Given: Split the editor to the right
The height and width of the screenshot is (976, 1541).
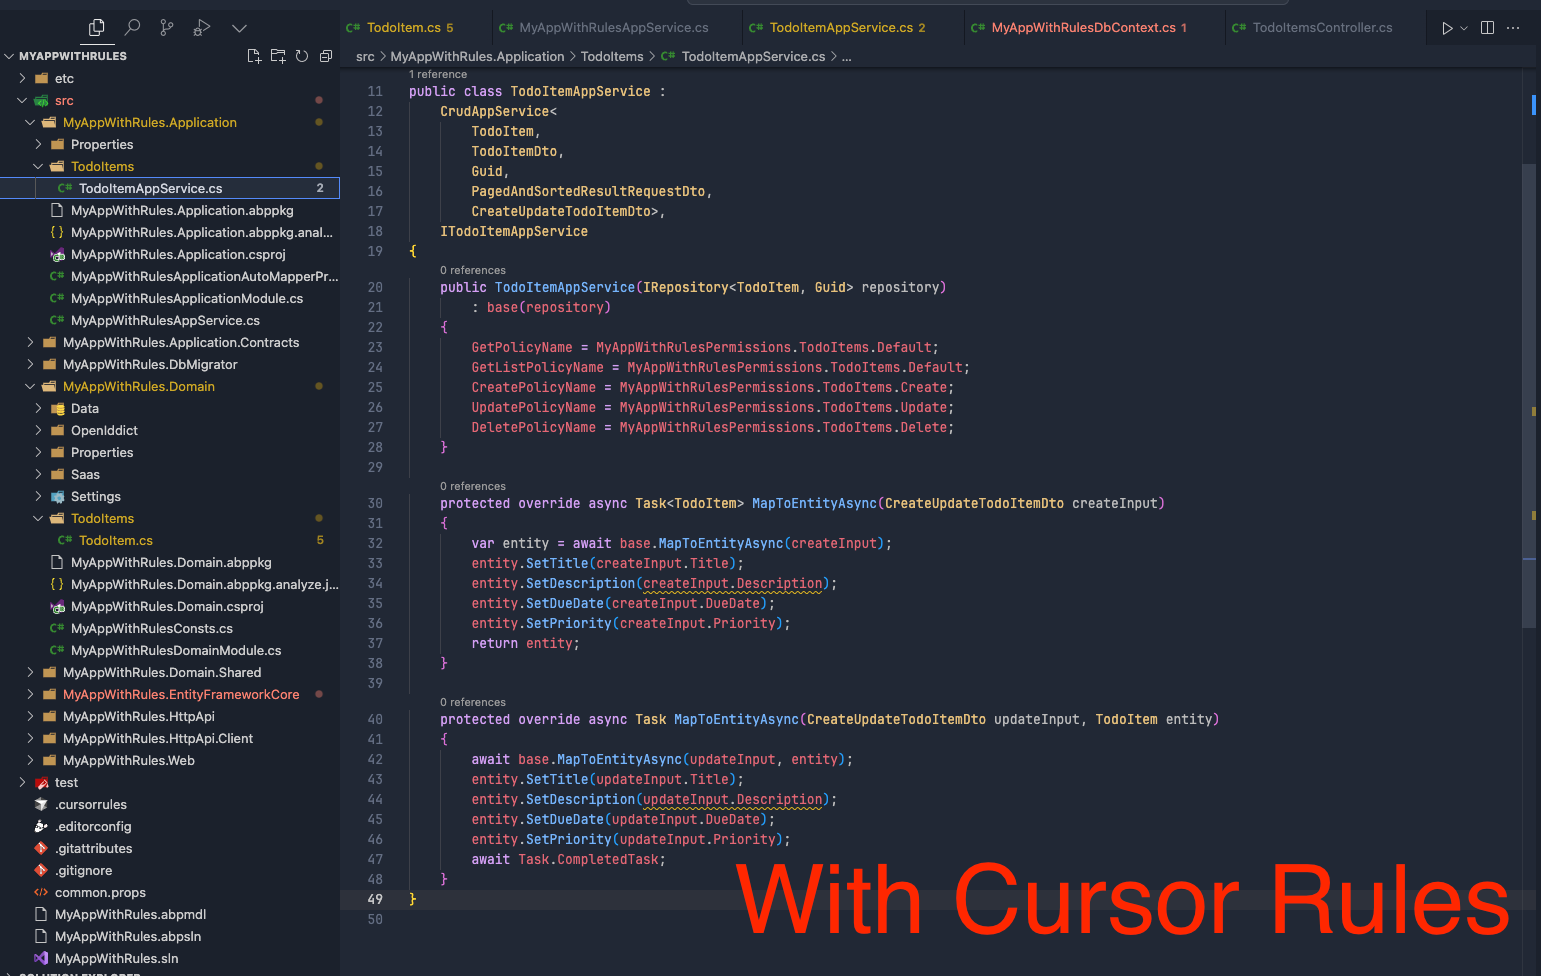Looking at the screenshot, I should pos(1487,28).
